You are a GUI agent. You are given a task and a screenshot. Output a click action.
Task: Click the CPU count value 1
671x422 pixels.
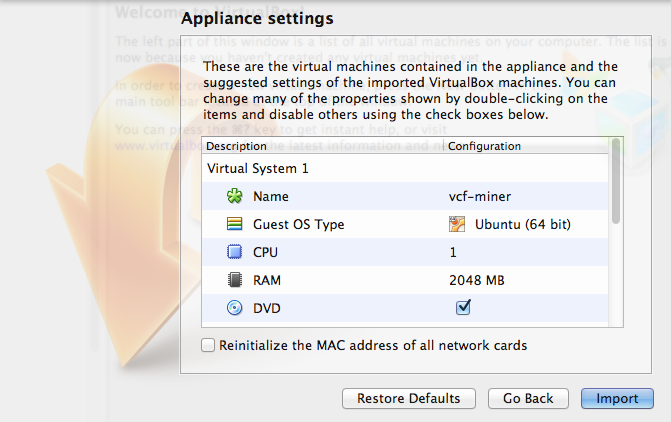453,253
